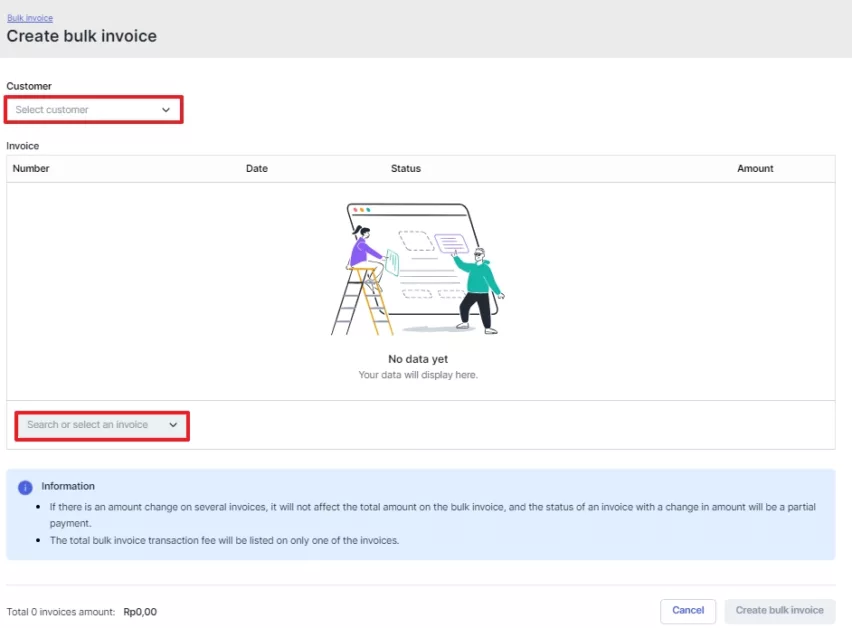Click the Cancel button
The image size is (852, 628).
(688, 611)
